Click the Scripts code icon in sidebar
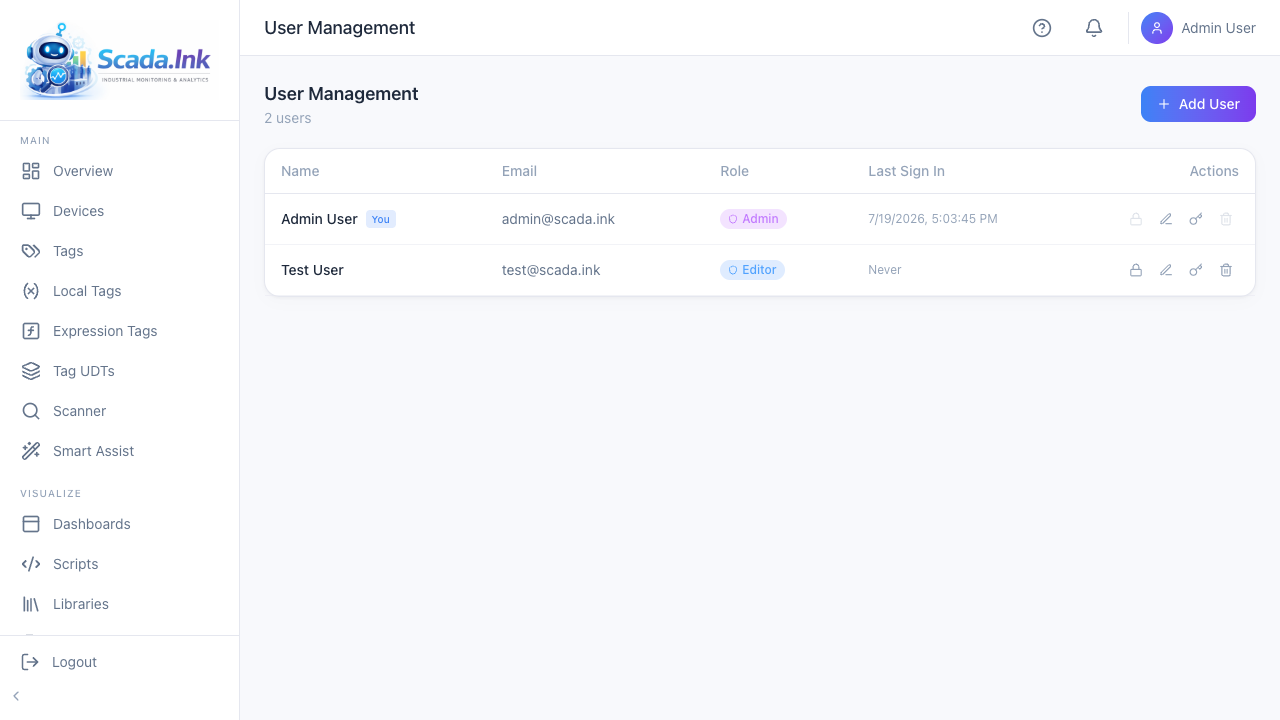1280x720 pixels. (x=31, y=564)
